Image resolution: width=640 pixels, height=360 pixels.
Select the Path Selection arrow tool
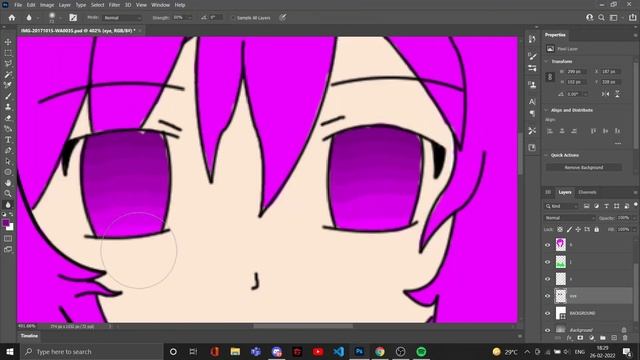[x=8, y=161]
